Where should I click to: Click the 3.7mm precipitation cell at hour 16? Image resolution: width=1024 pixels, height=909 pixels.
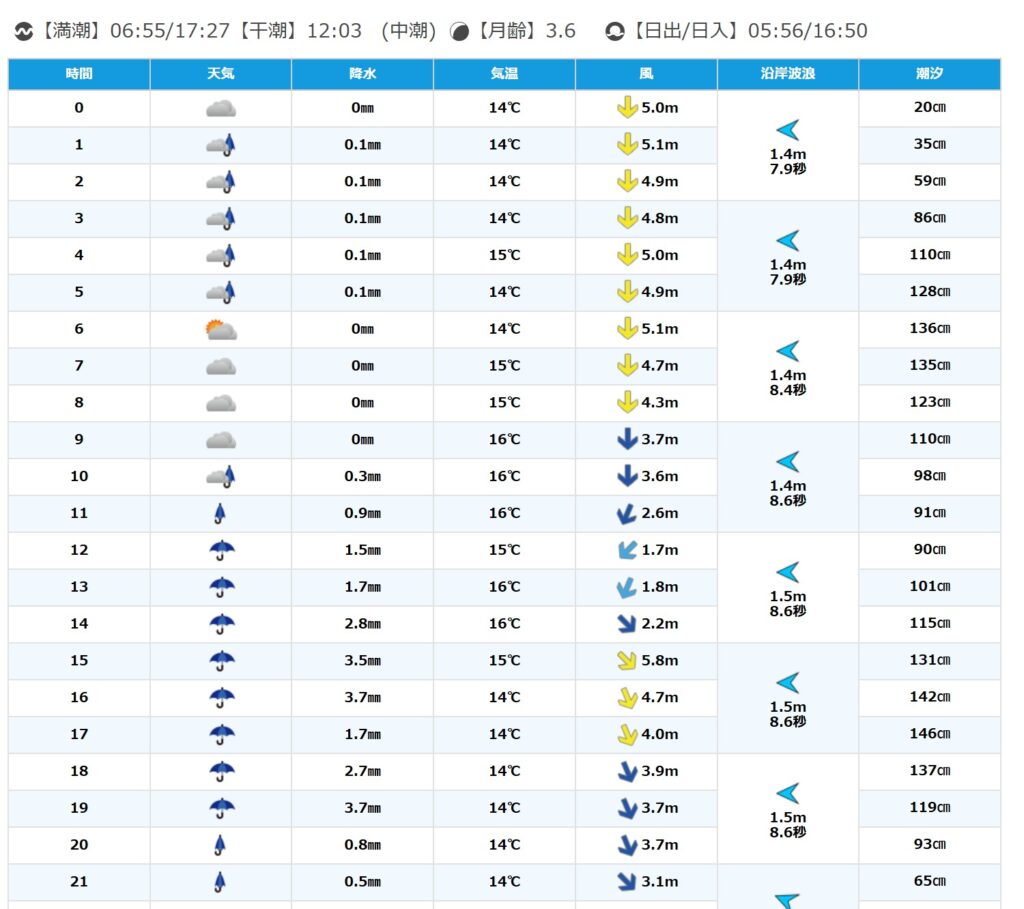coord(362,697)
